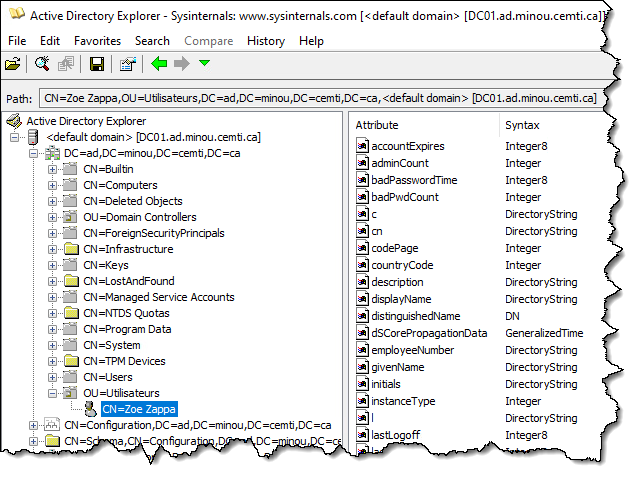Collapse the OU=Utilisateurs node
The height and width of the screenshot is (480, 643).
(x=52, y=394)
